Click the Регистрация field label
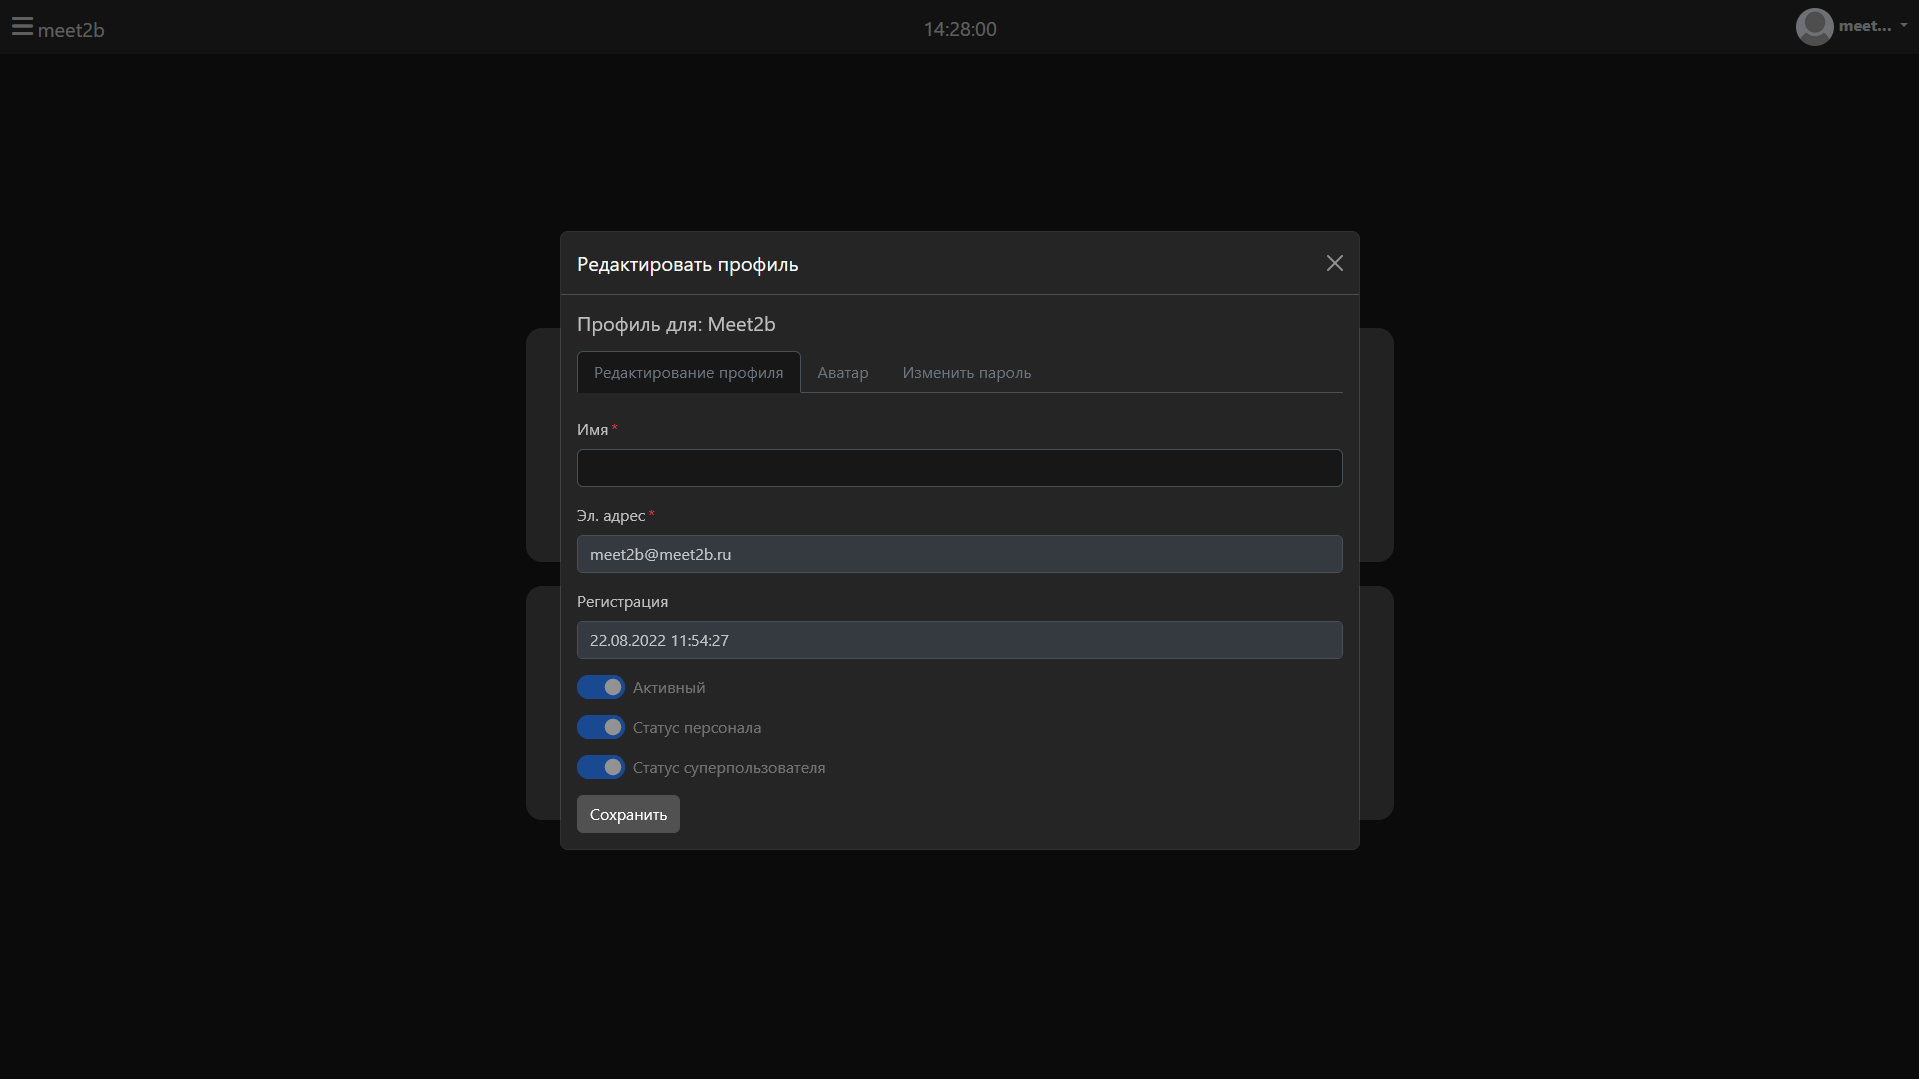This screenshot has height=1079, width=1919. [x=622, y=602]
